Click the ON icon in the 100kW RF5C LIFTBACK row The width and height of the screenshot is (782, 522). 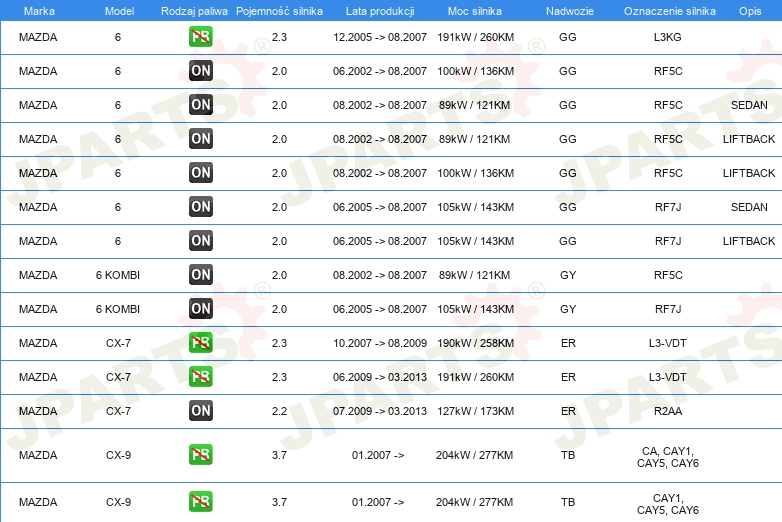click(200, 173)
